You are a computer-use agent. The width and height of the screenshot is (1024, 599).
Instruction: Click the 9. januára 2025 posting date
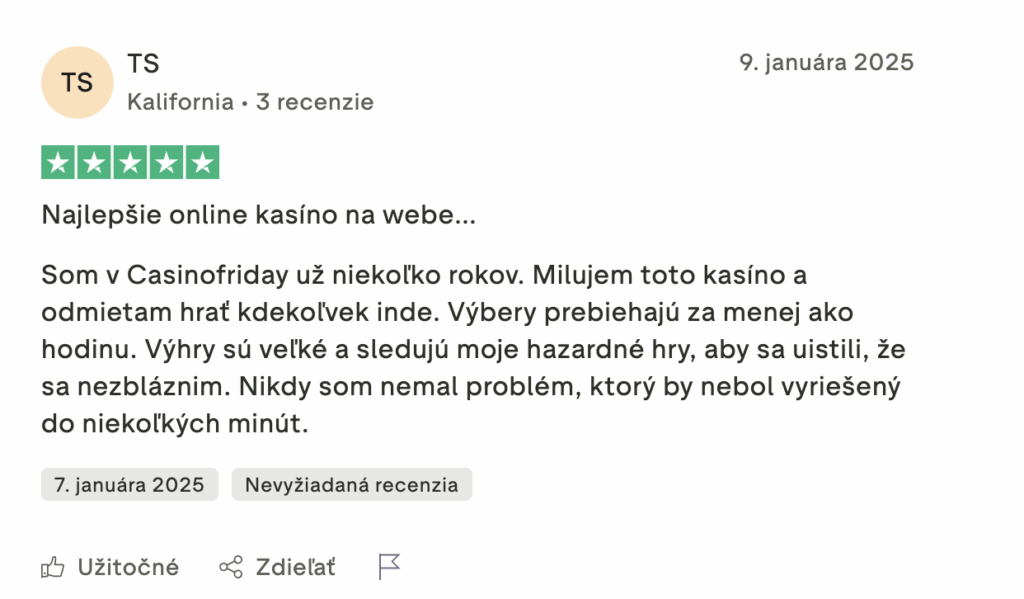coord(826,63)
